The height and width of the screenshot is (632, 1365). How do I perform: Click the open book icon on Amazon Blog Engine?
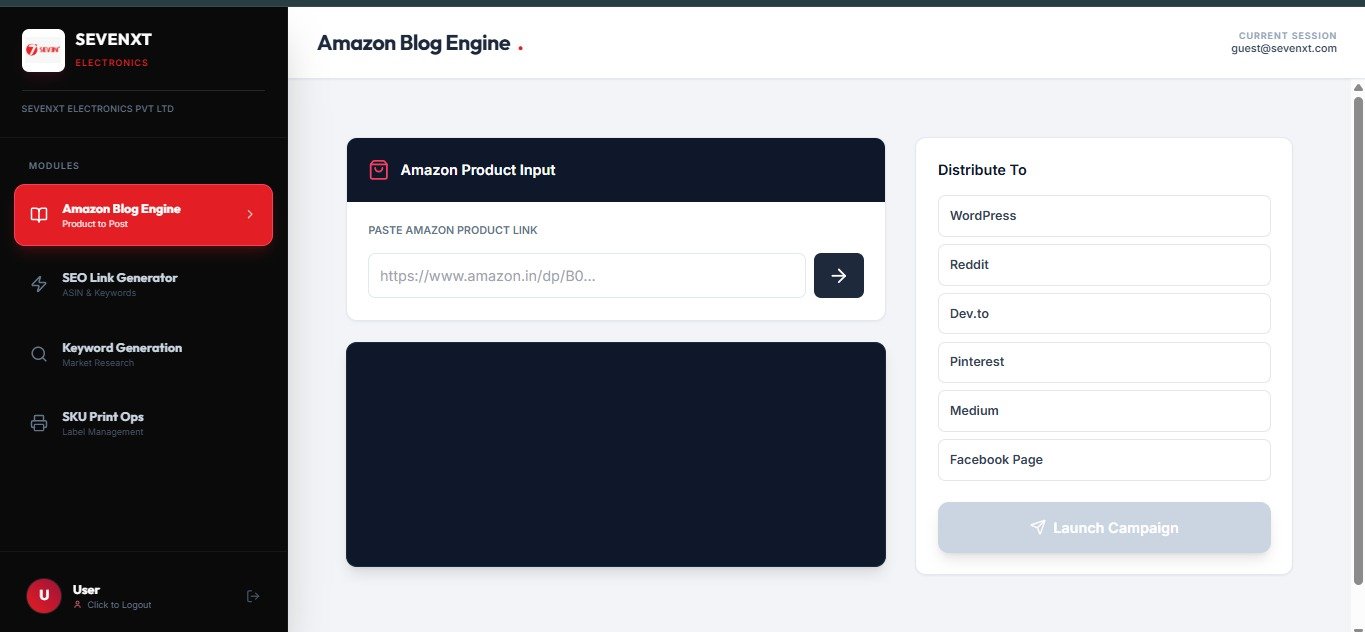pos(39,215)
